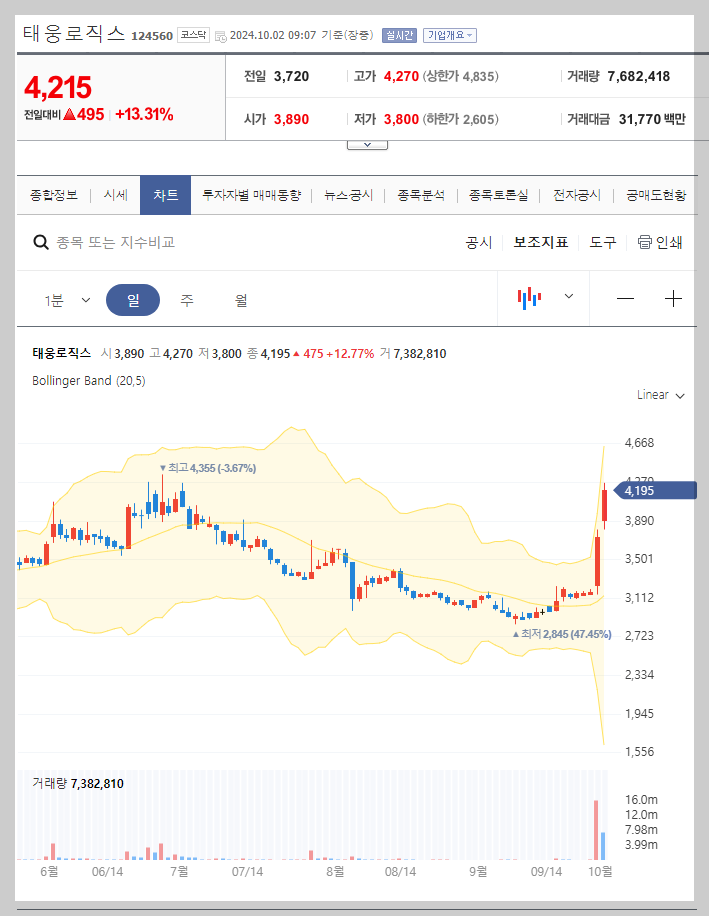The image size is (709, 916).
Task: Open the Linear scale dropdown
Action: 659,395
